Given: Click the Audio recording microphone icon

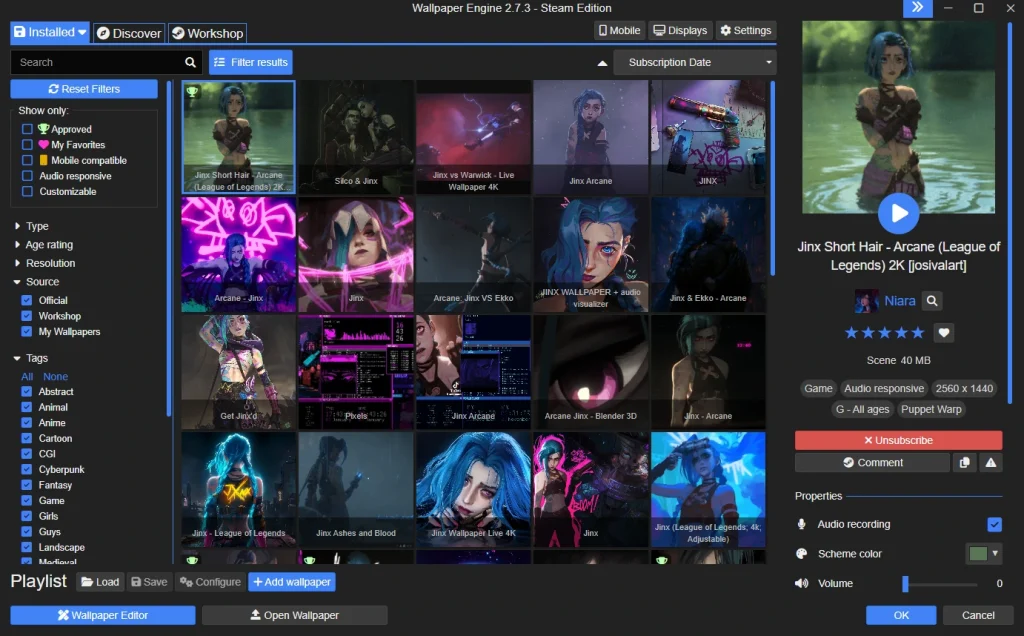Looking at the screenshot, I should tap(801, 524).
